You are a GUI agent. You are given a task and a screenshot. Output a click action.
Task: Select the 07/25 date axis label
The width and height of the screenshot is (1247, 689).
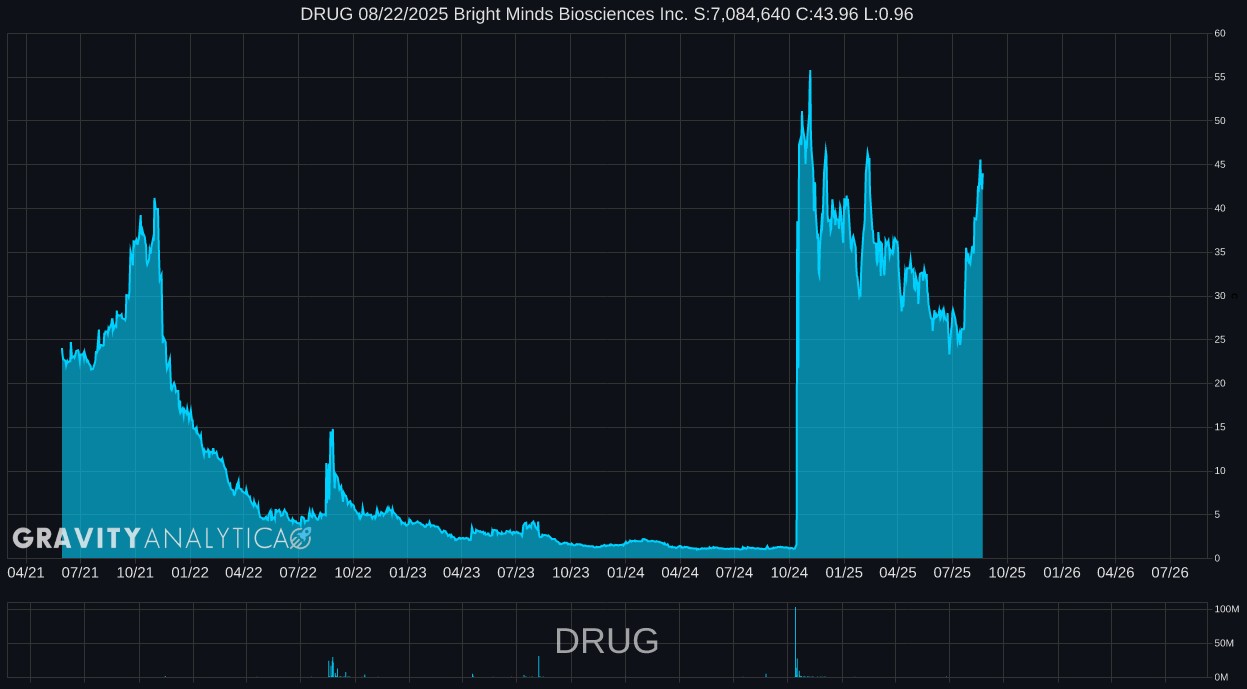coord(952,573)
